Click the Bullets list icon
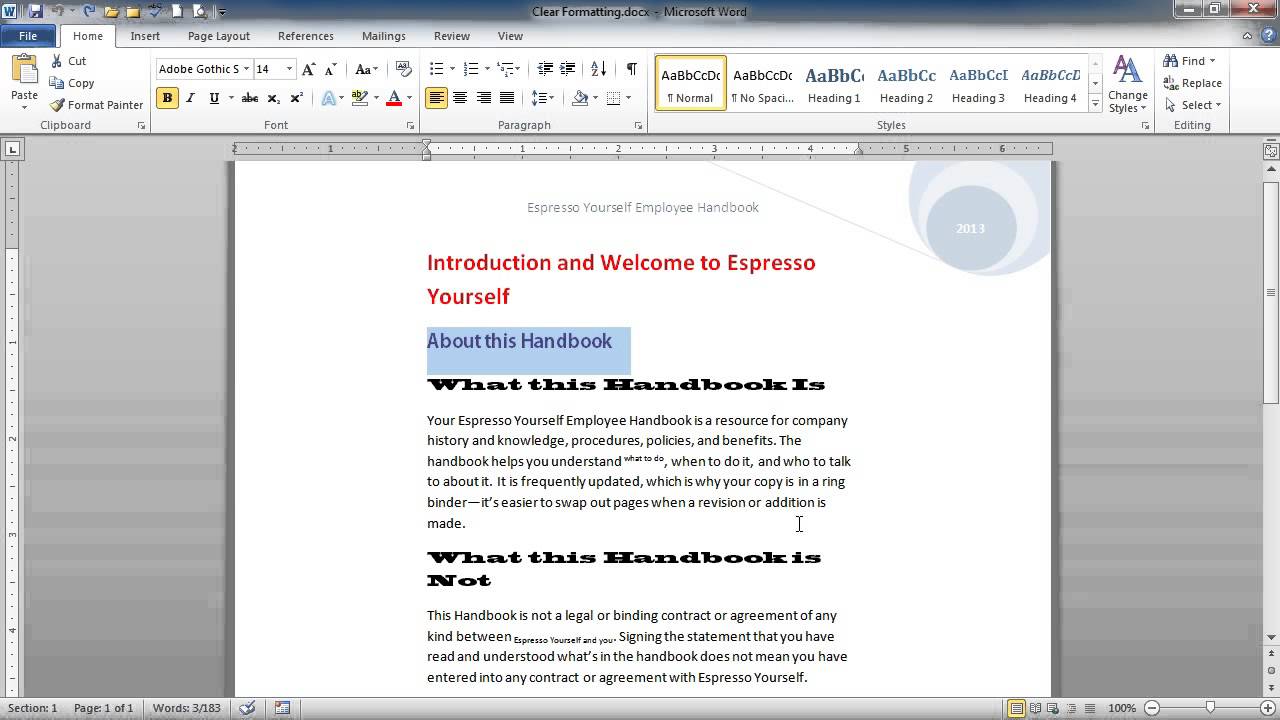 point(436,69)
